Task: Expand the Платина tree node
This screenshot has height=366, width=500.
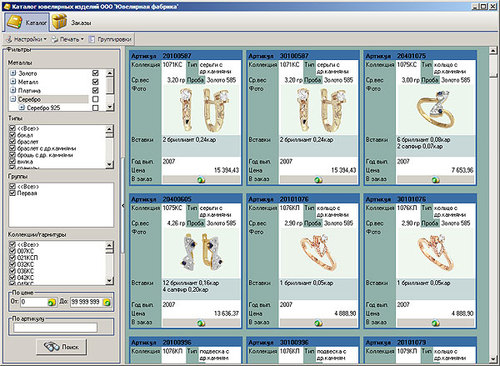Action: click(13, 90)
